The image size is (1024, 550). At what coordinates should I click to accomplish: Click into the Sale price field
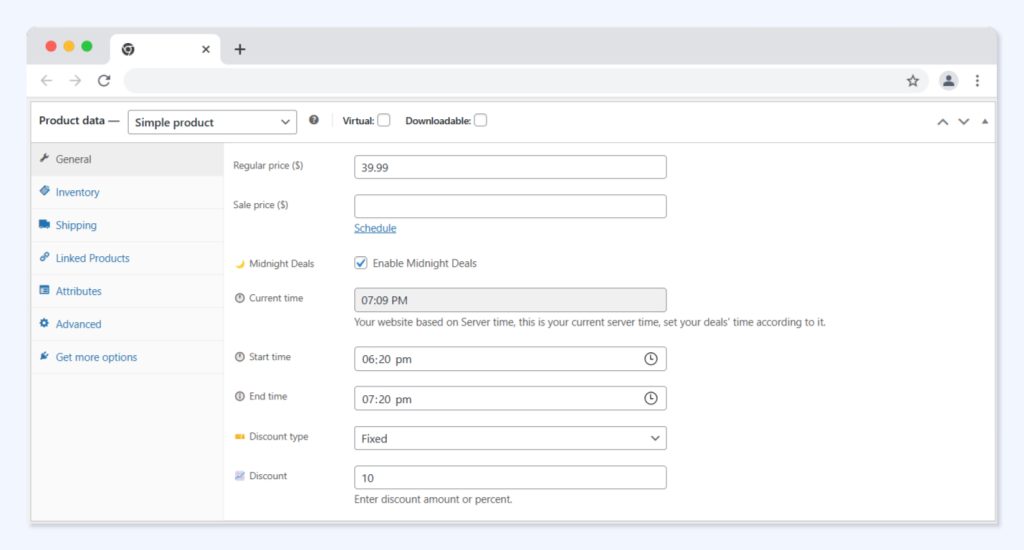tap(510, 206)
